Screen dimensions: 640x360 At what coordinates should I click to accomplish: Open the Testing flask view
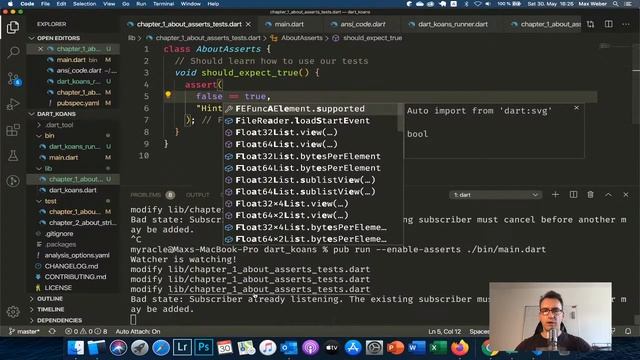pos(13,156)
